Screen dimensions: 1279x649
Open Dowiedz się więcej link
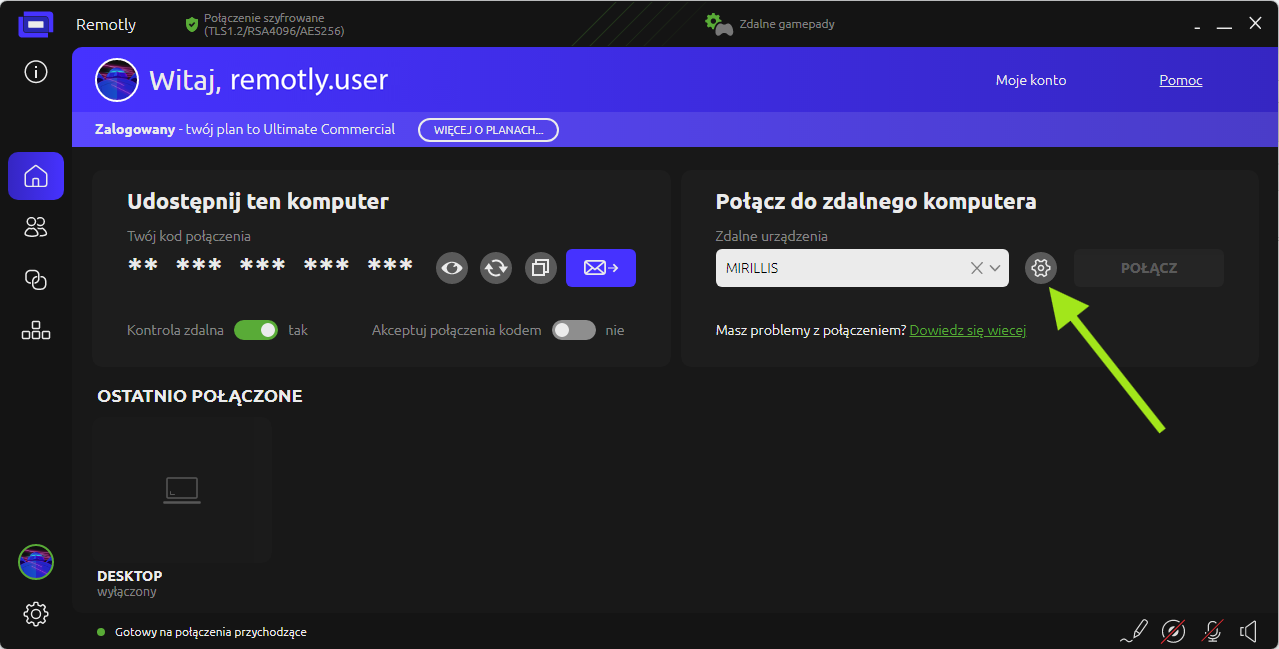click(968, 330)
